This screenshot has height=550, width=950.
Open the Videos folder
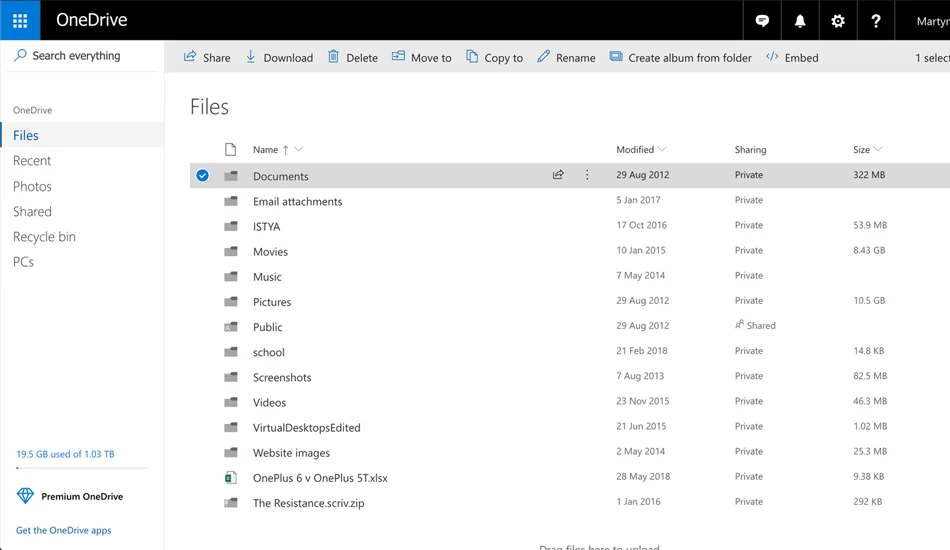click(x=269, y=402)
